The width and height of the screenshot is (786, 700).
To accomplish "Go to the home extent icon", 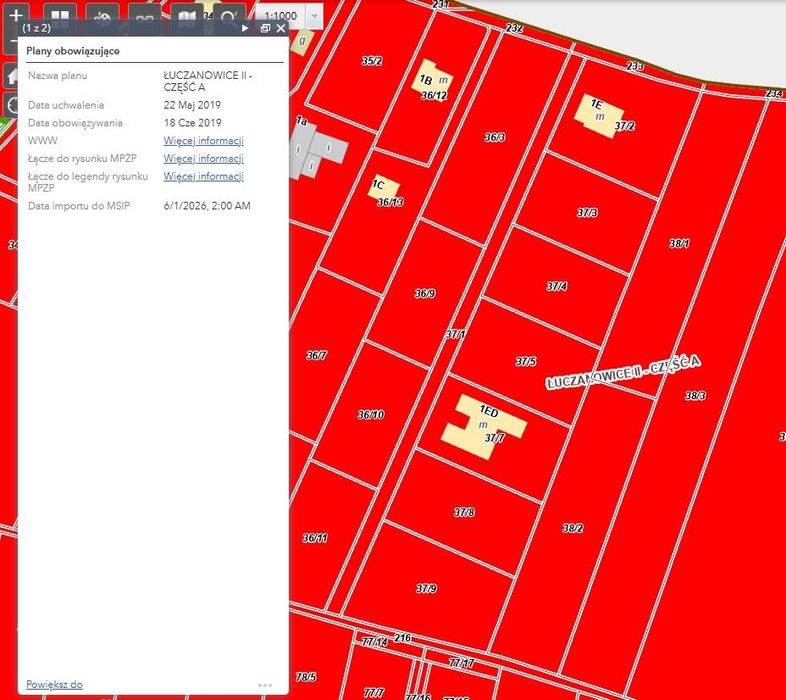I will pyautogui.click(x=11, y=76).
